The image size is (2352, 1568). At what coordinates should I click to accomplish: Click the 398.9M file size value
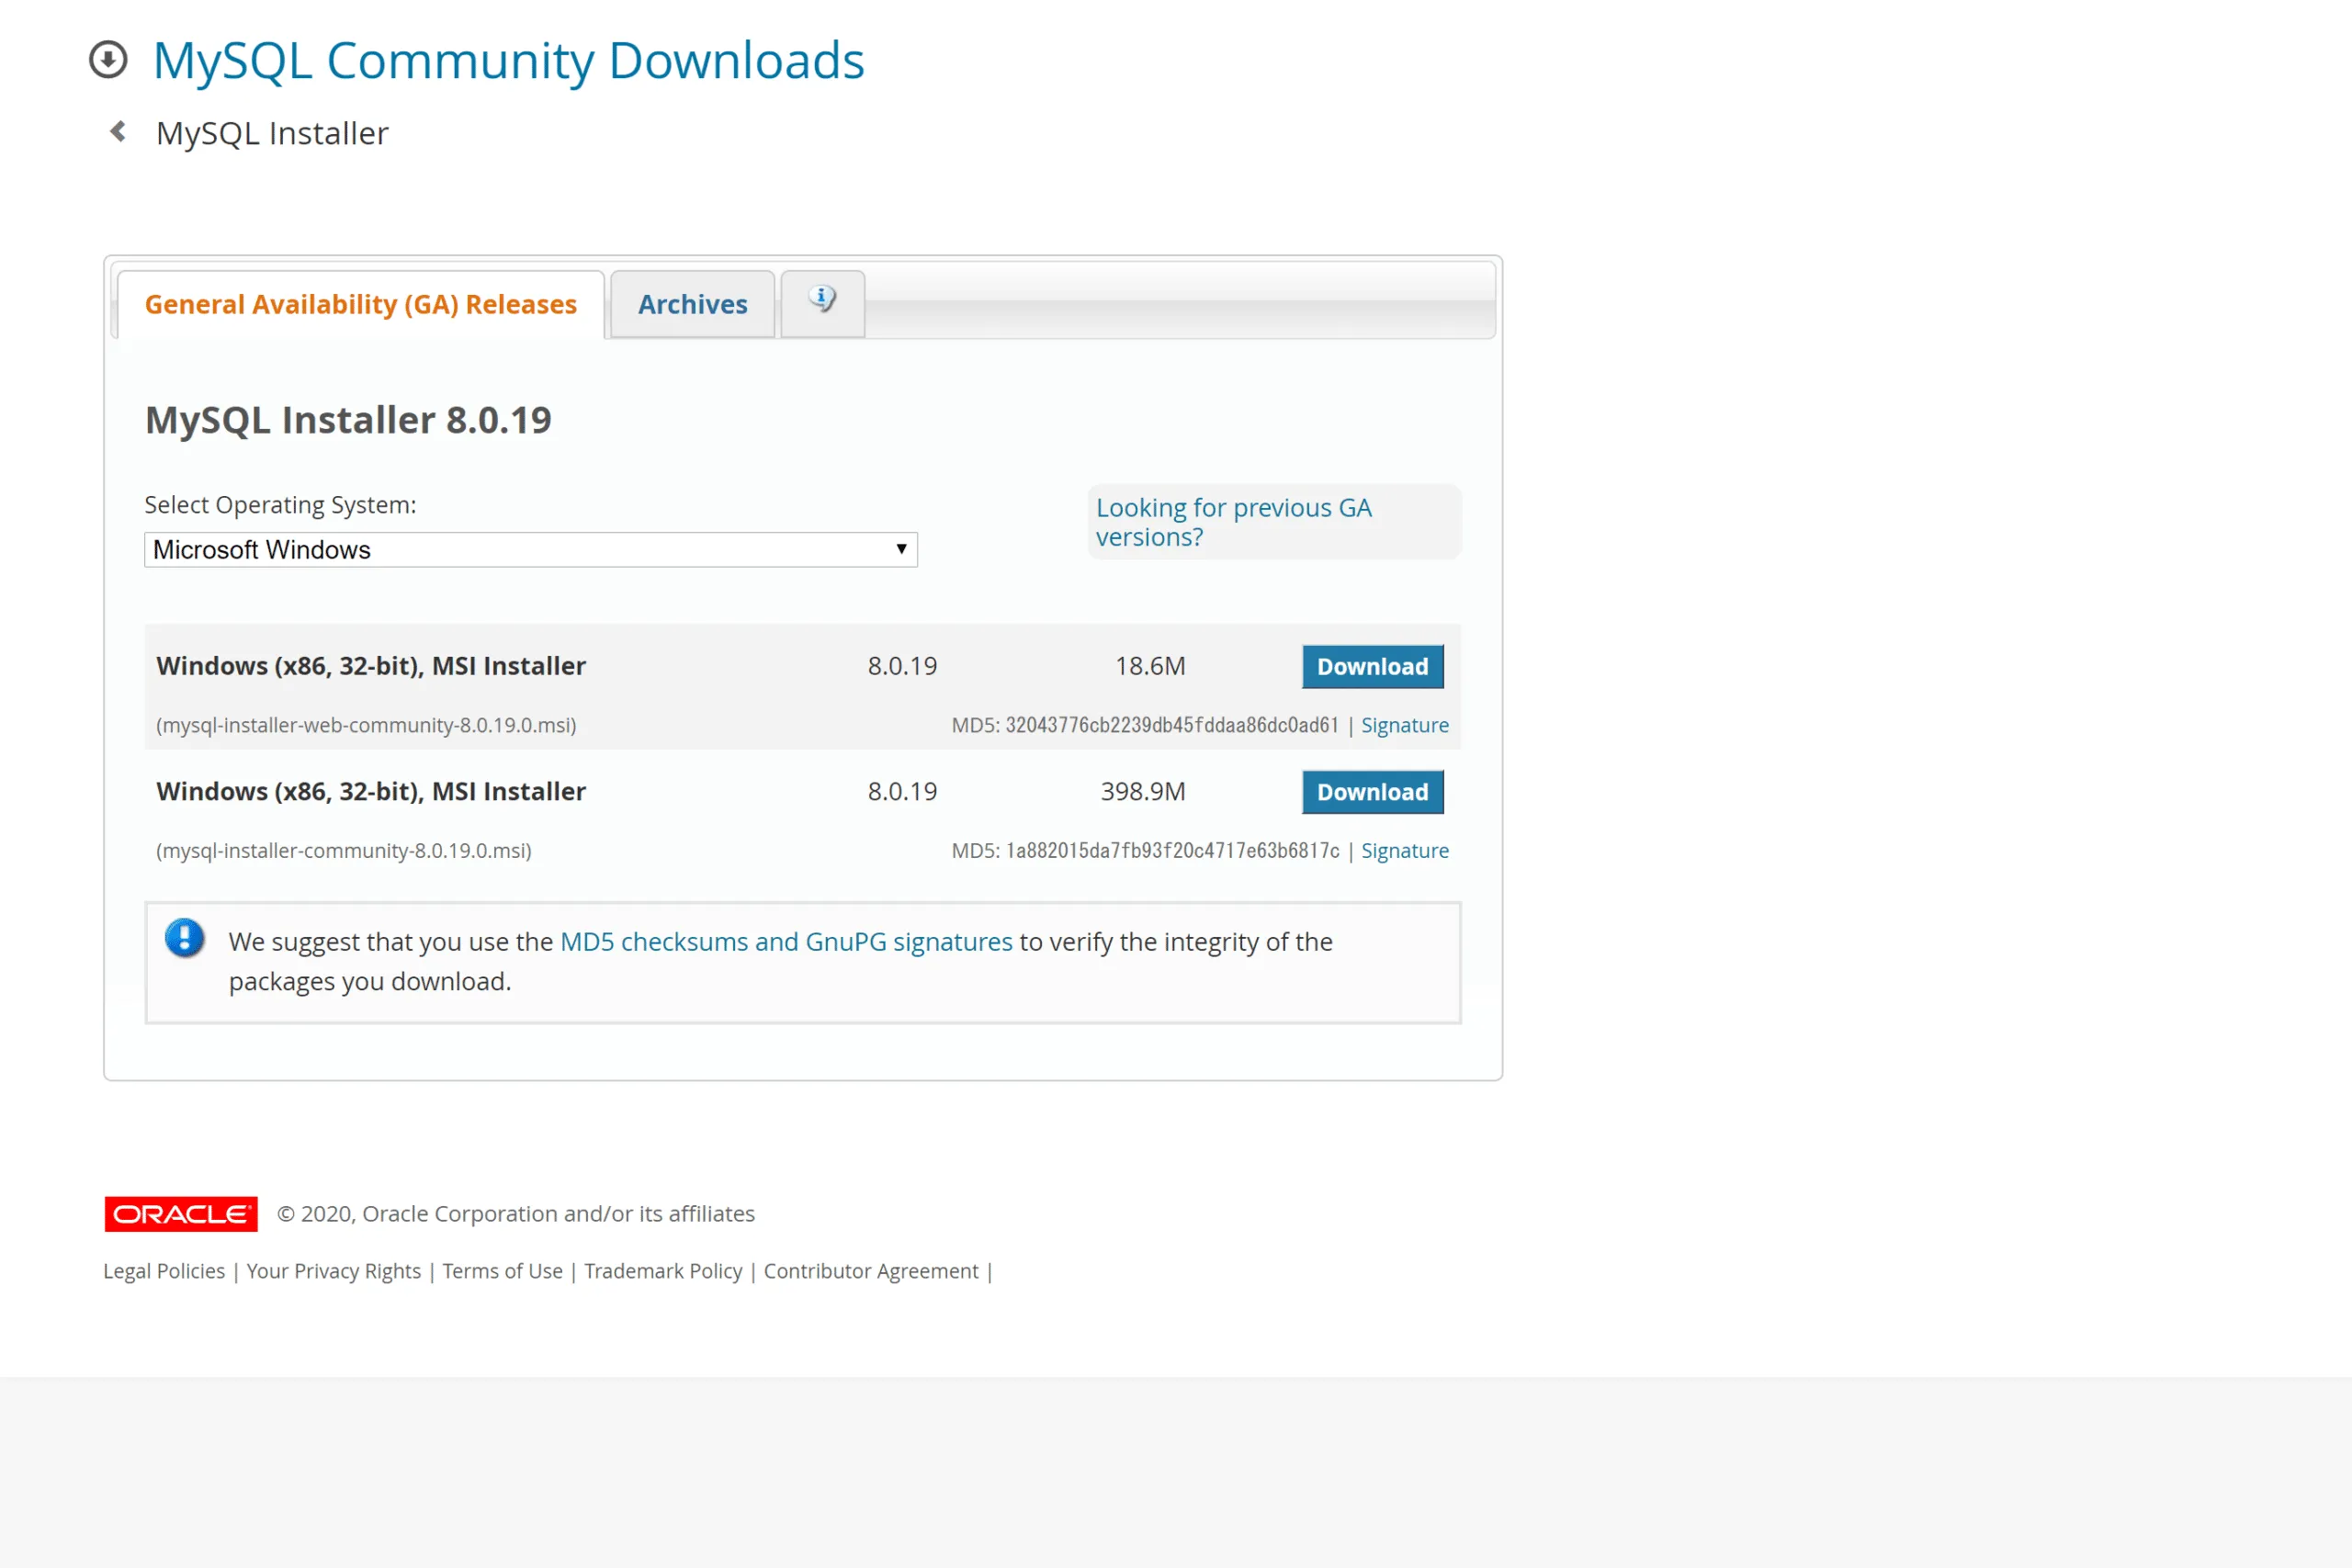coord(1143,791)
